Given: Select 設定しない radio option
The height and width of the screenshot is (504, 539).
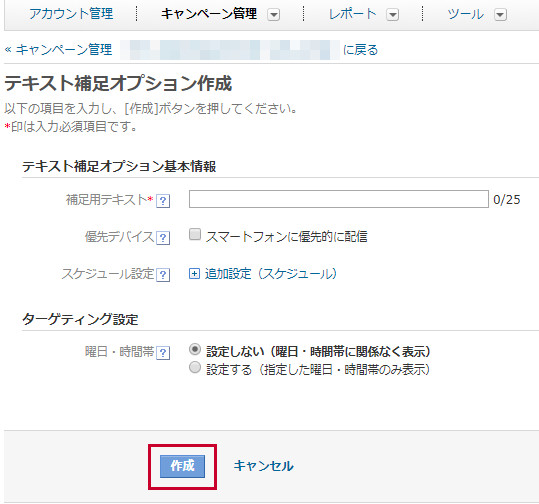Looking at the screenshot, I should pos(195,350).
